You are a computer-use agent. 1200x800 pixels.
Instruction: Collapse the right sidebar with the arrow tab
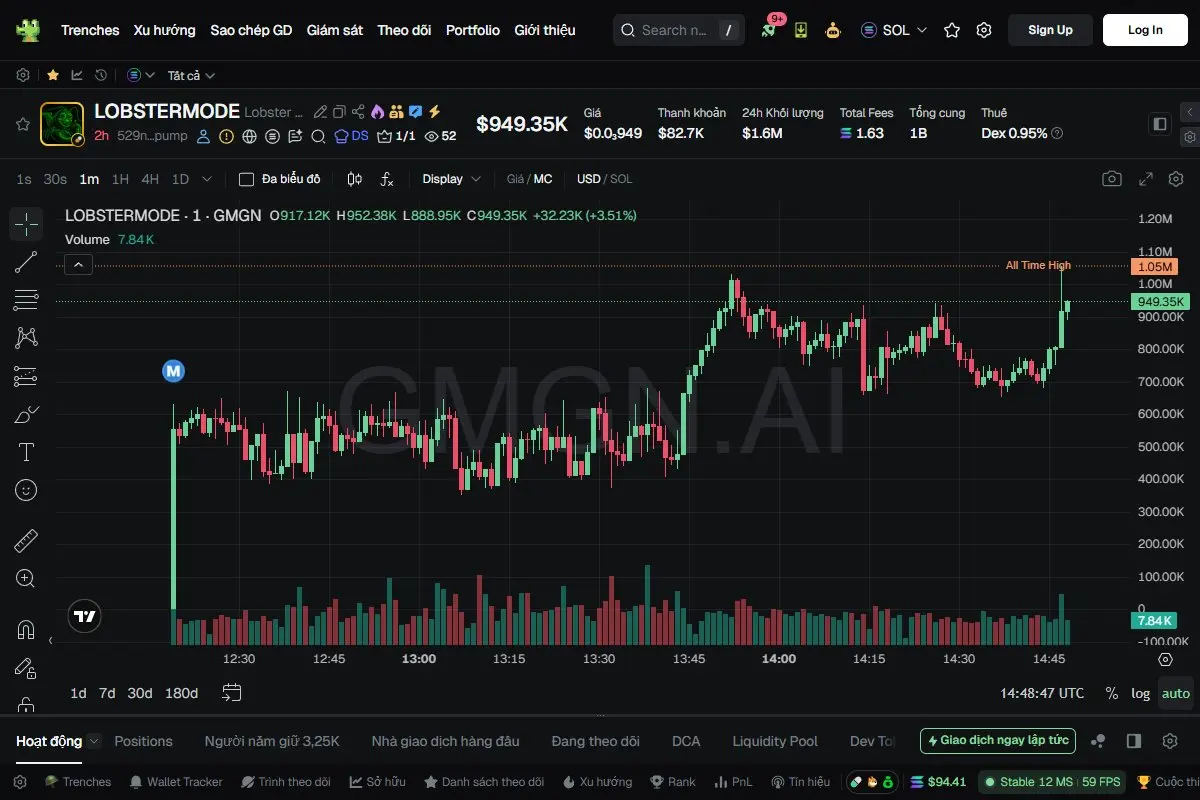pos(1190,112)
